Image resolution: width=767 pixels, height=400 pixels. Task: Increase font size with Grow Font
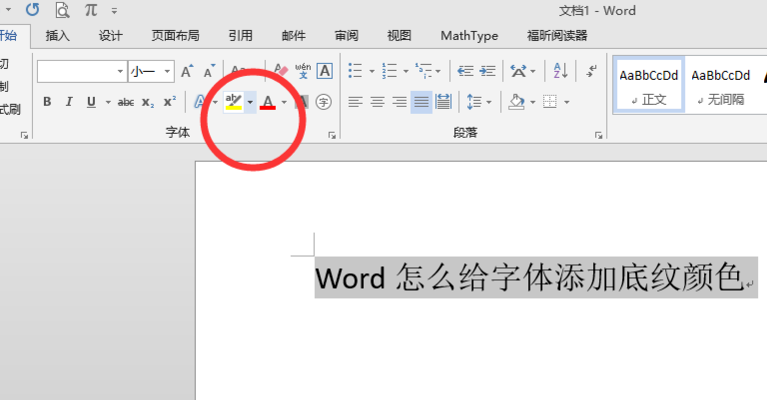point(187,72)
